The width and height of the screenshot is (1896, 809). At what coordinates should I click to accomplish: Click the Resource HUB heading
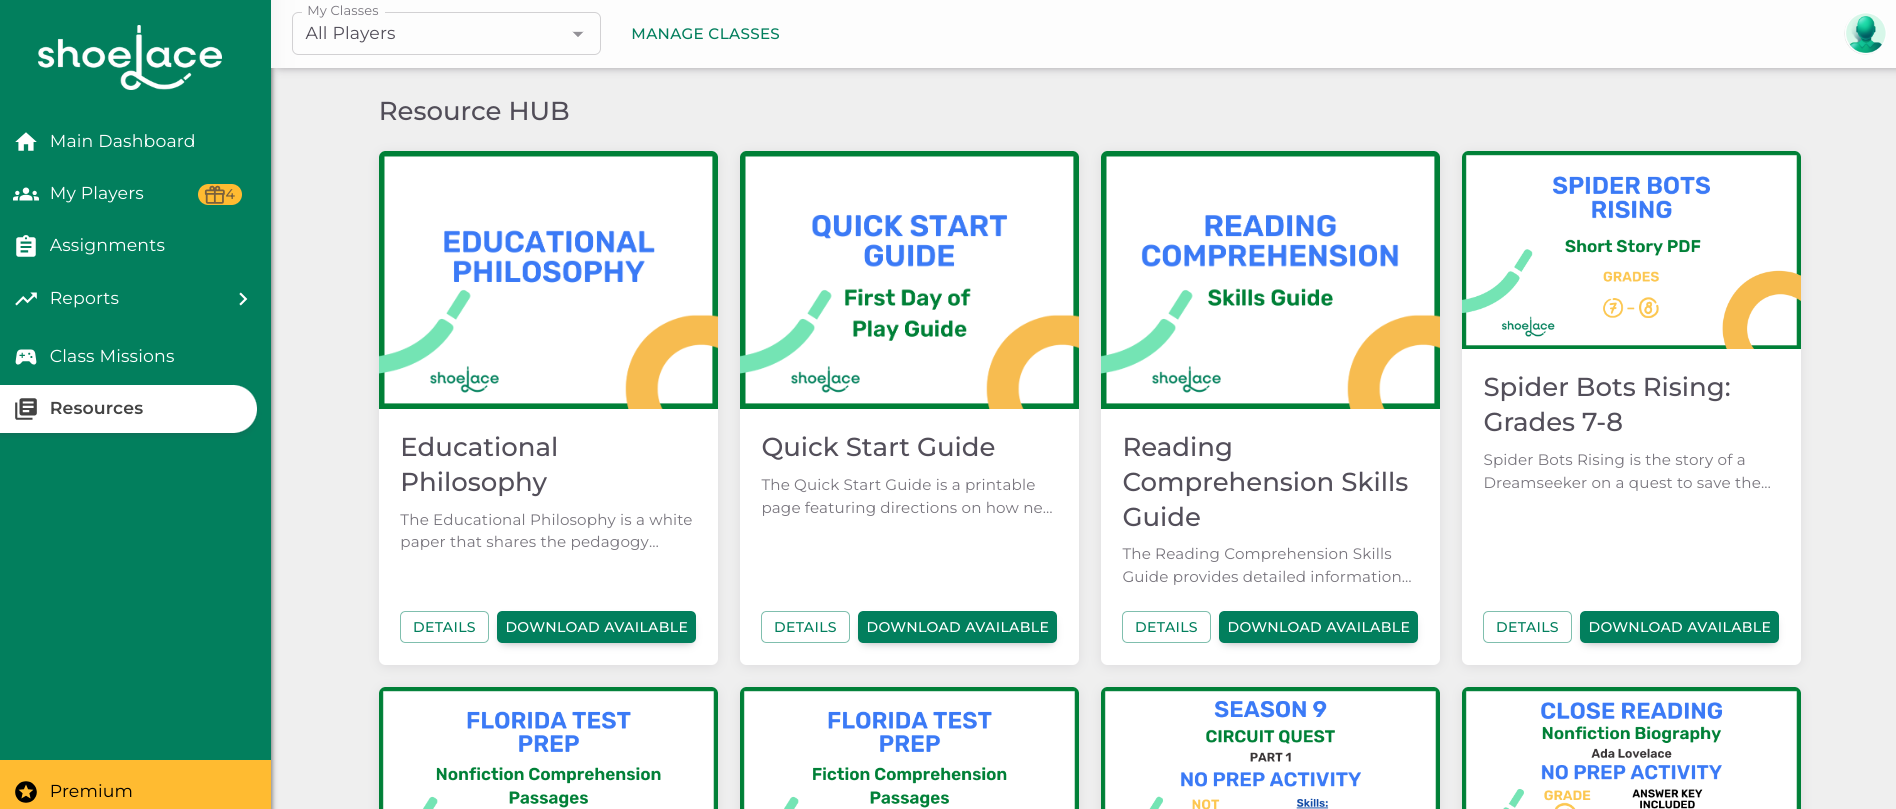coord(474,111)
